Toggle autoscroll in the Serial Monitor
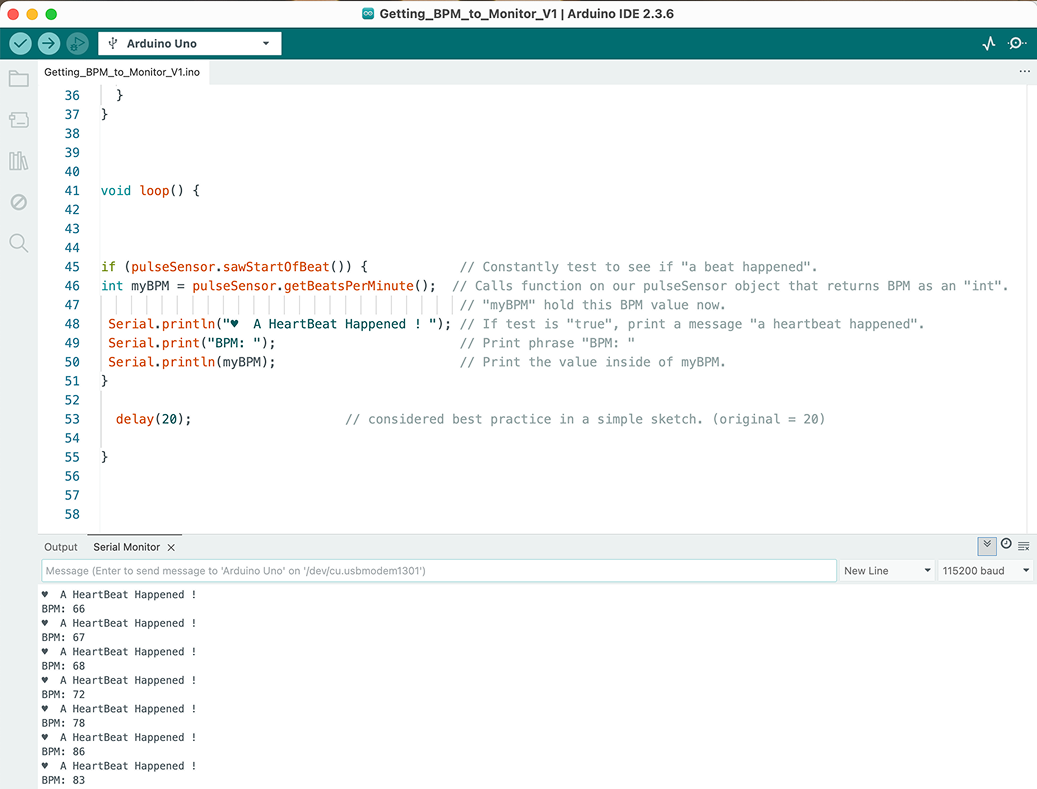Image resolution: width=1037 pixels, height=789 pixels. tap(986, 546)
